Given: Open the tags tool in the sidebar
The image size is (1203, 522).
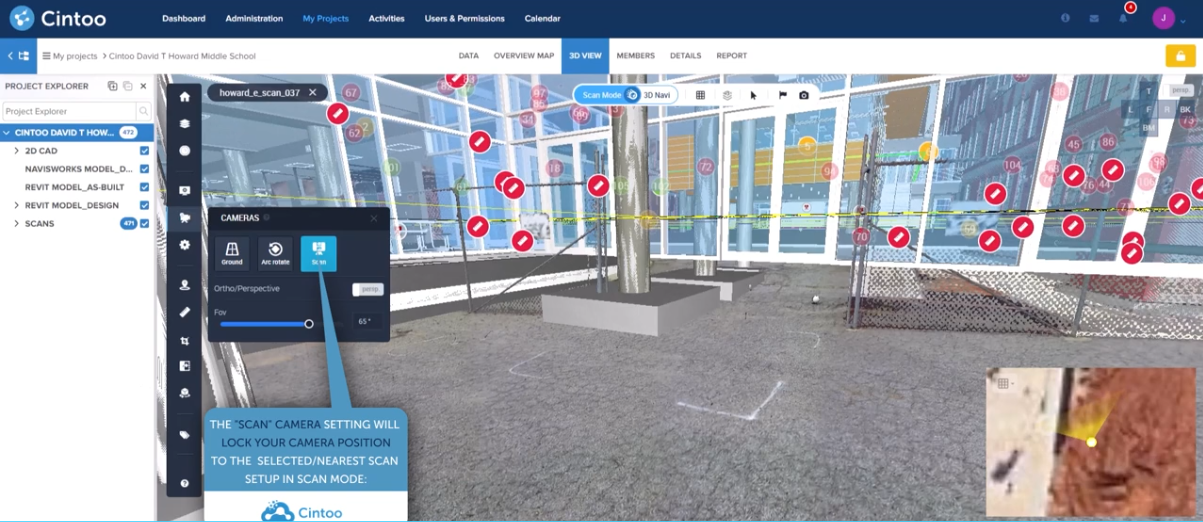Looking at the screenshot, I should tap(184, 435).
